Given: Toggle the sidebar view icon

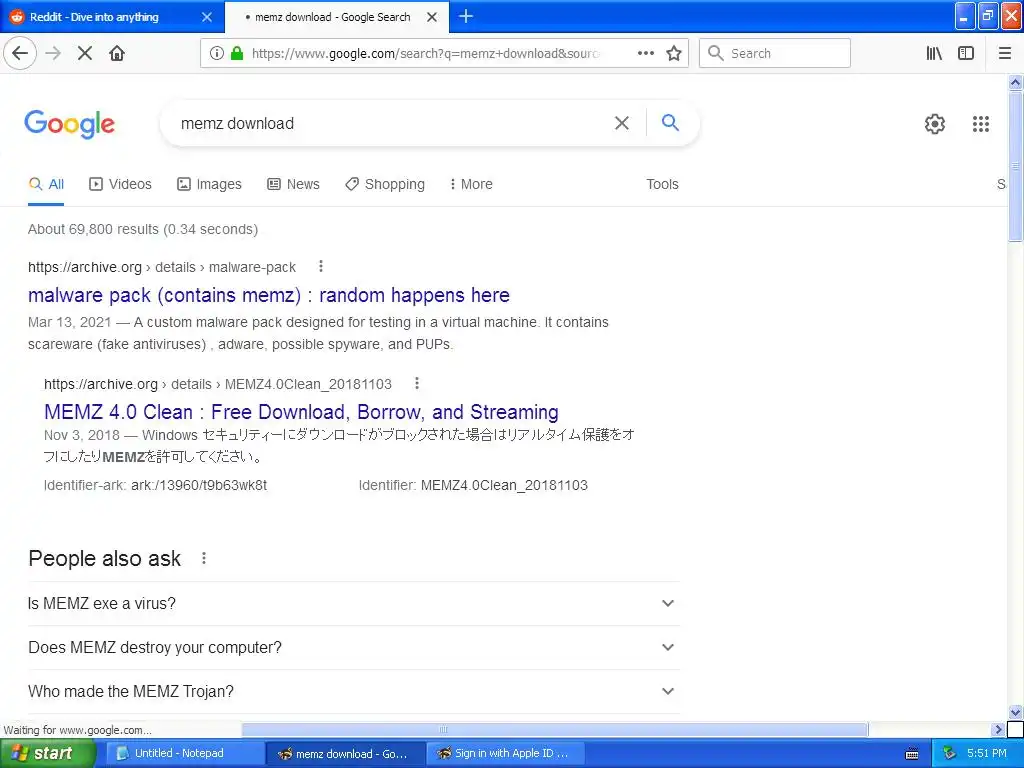Looking at the screenshot, I should click(x=966, y=53).
